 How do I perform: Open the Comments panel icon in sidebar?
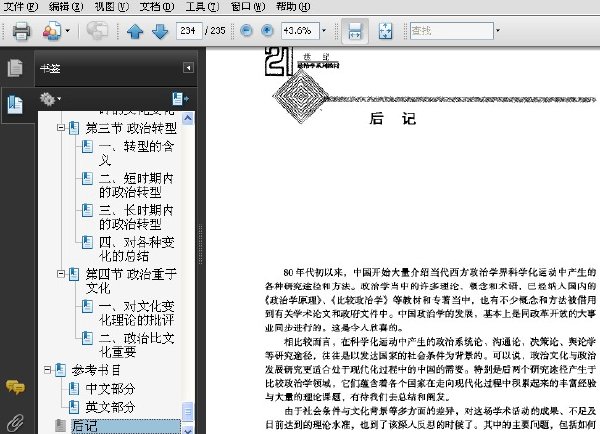point(15,387)
